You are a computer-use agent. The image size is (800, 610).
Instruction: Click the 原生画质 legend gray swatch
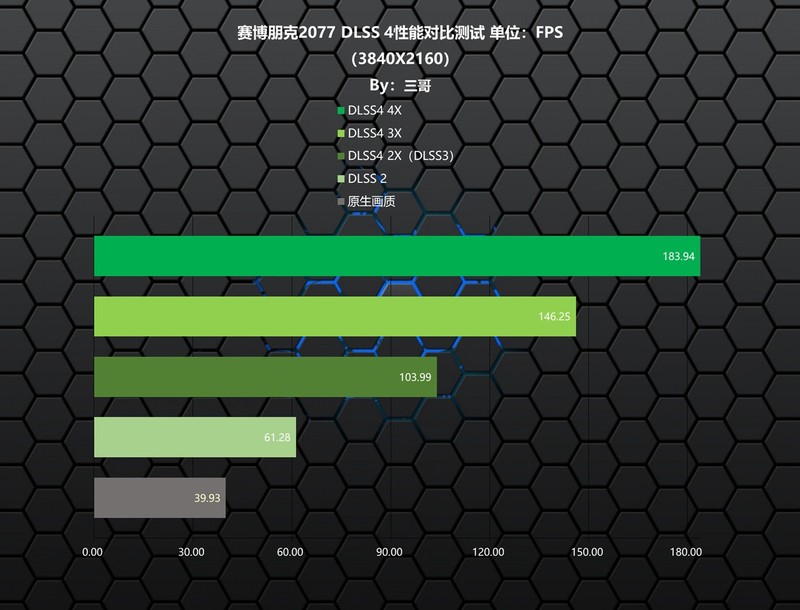[x=341, y=202]
